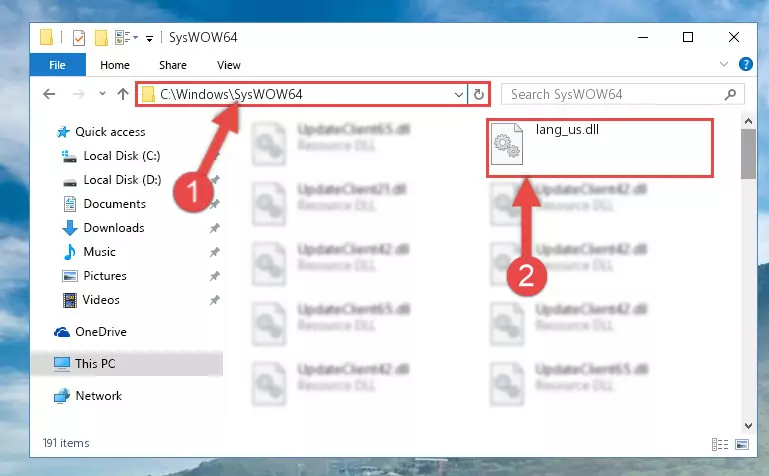Refresh the SysWOW64 folder
769x476 pixels.
[x=479, y=94]
